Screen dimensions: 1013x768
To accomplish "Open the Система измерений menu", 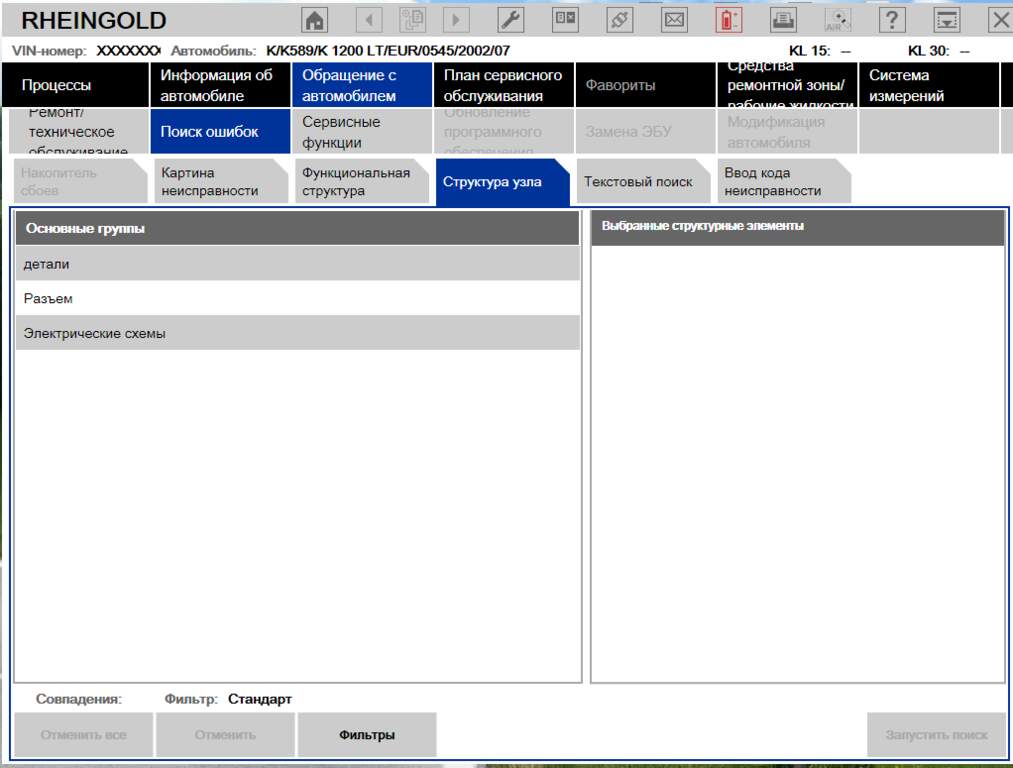I will [928, 86].
